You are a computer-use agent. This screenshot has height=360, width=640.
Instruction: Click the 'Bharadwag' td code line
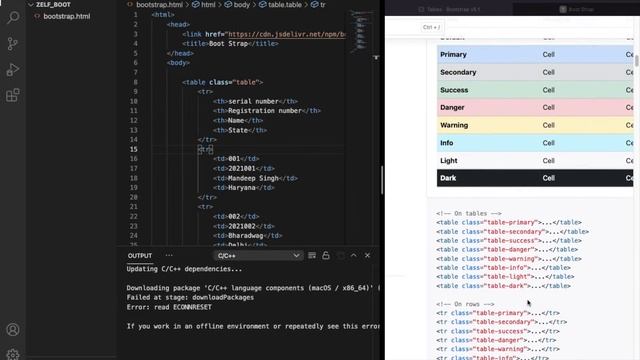(247, 236)
